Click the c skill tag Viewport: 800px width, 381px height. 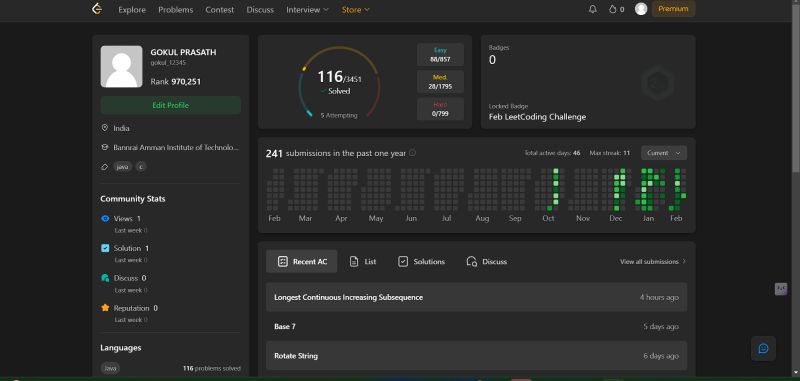[141, 166]
